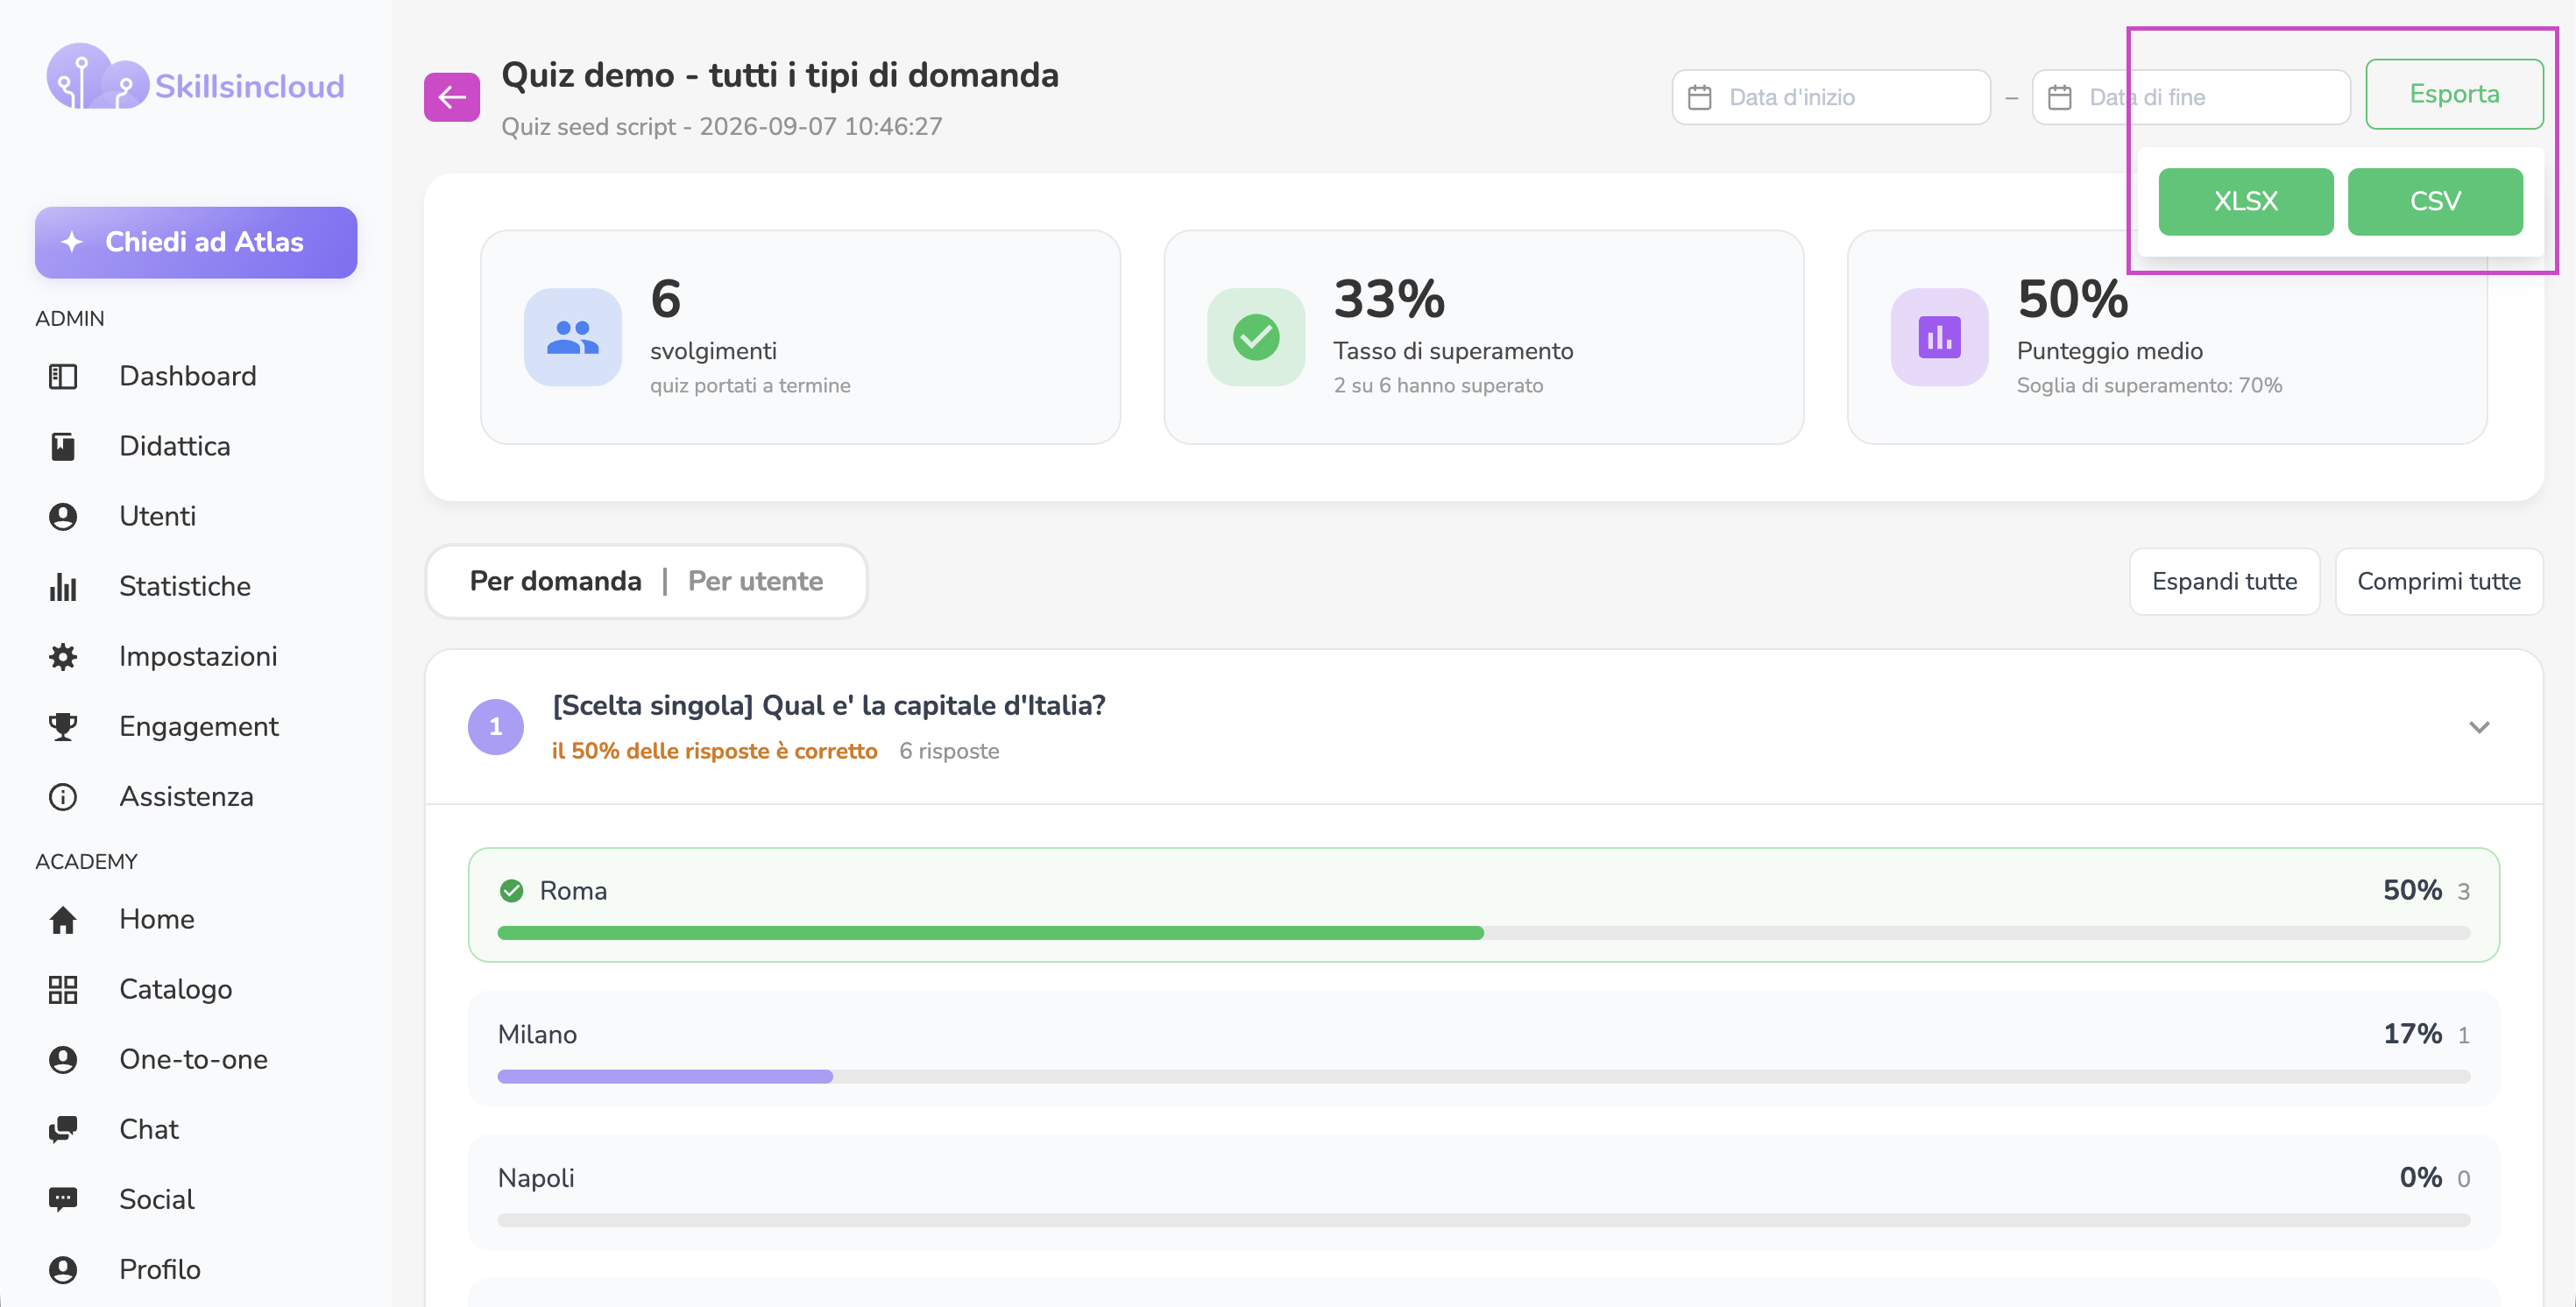Open the Didattica section book icon
The width and height of the screenshot is (2576, 1307).
pyautogui.click(x=63, y=446)
